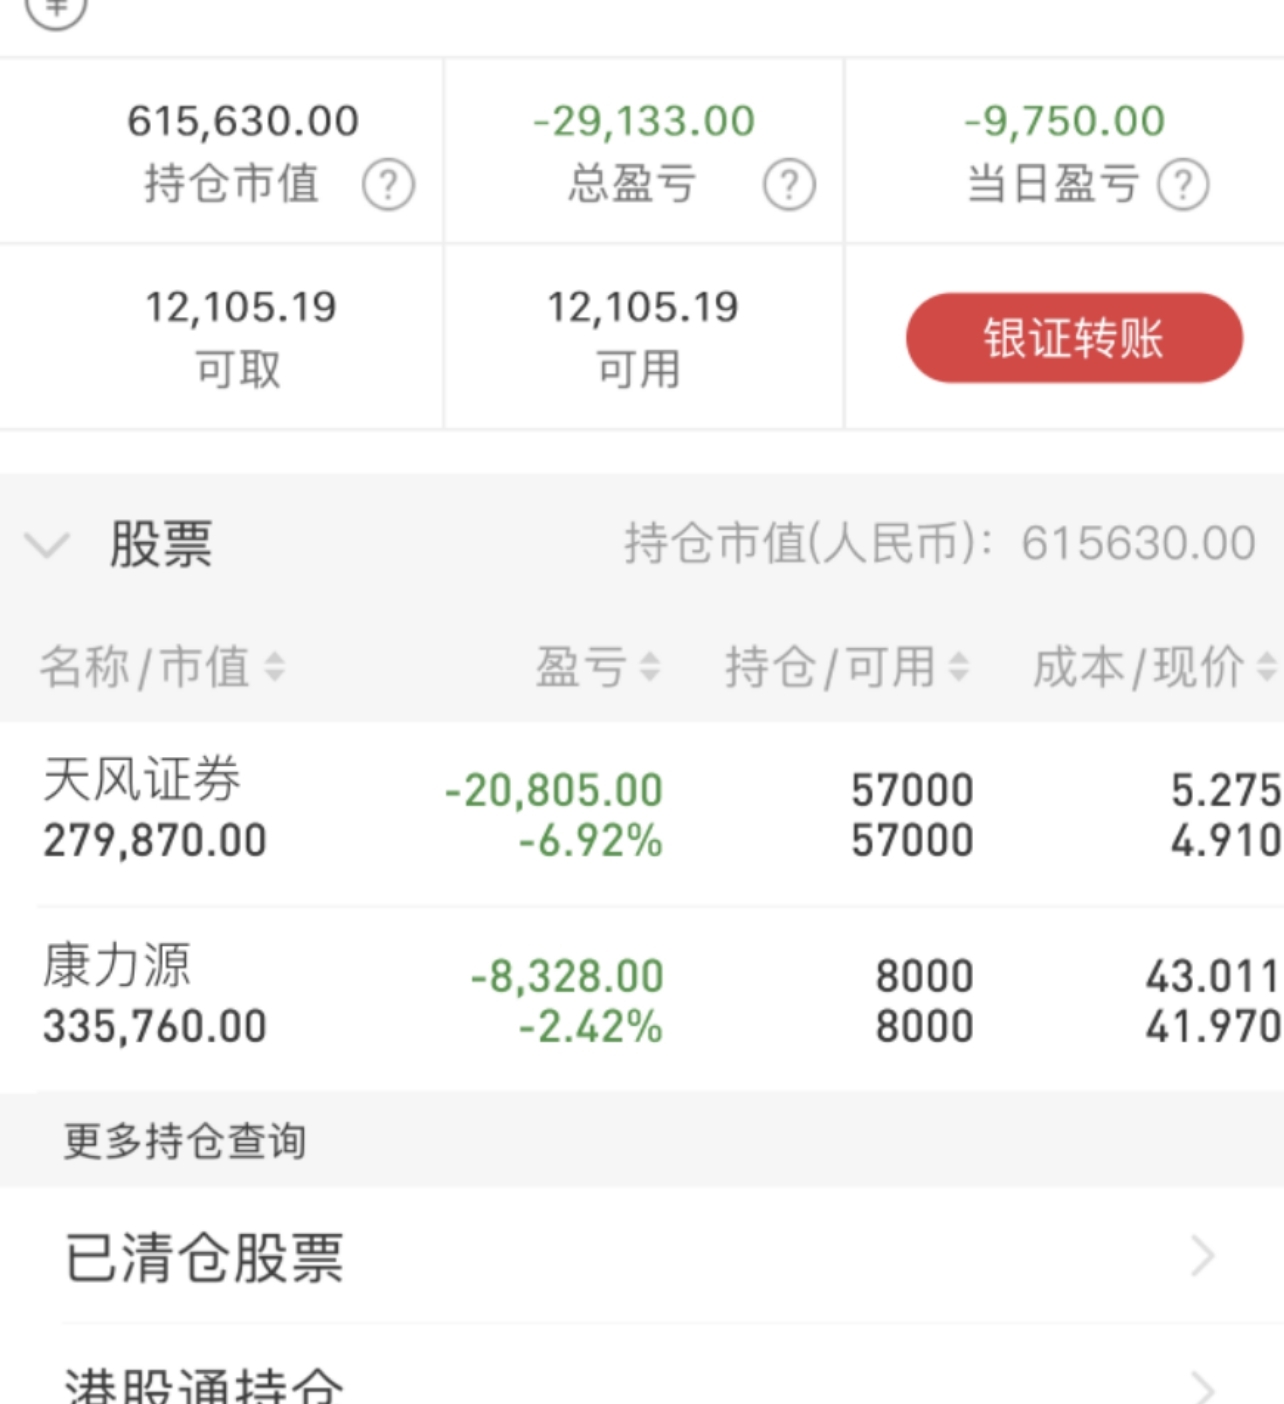Viewport: 1284px width, 1404px height.
Task: Tap the 可用 balance cell
Action: 643,337
